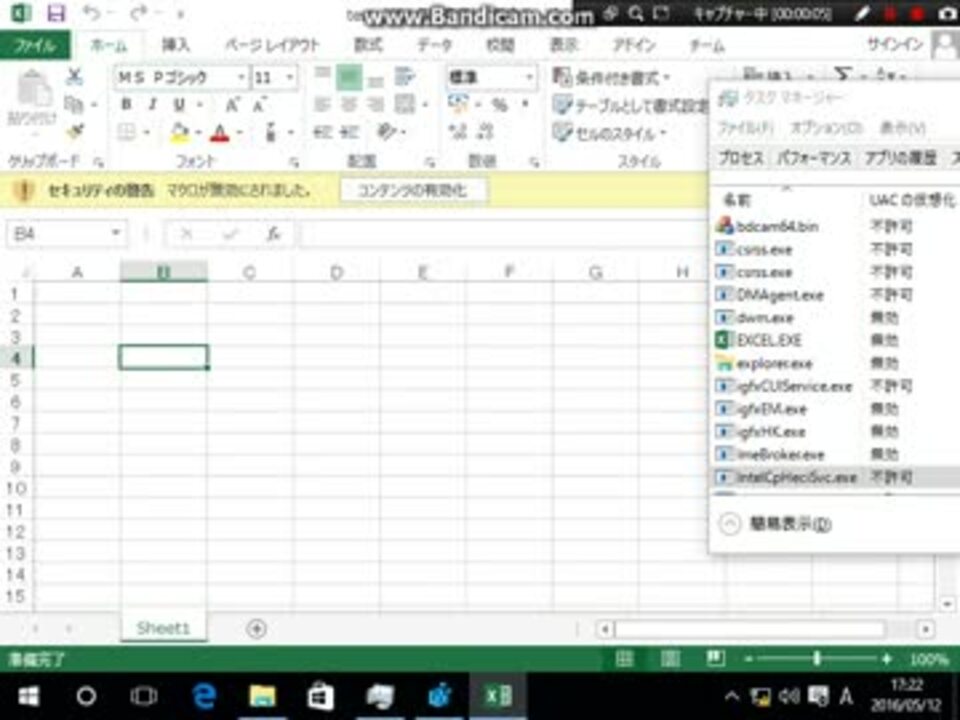Viewport: 960px width, 720px height.
Task: Click the Wrap Text icon
Action: tap(405, 77)
